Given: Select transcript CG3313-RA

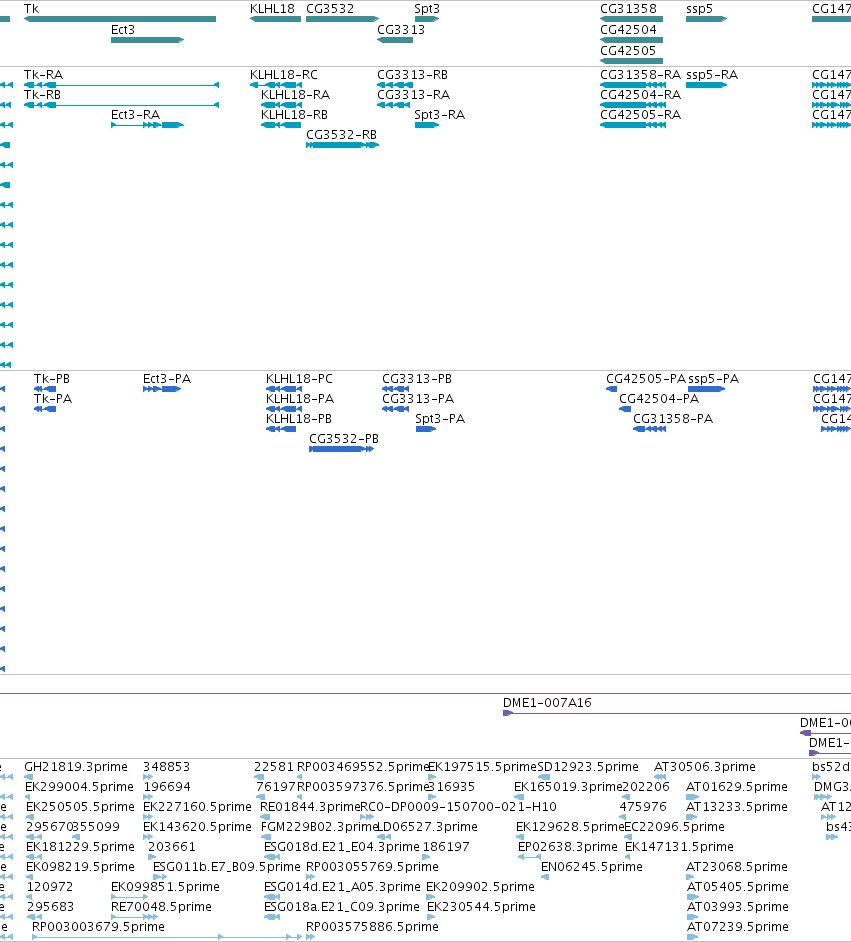Looking at the screenshot, I should 393,105.
